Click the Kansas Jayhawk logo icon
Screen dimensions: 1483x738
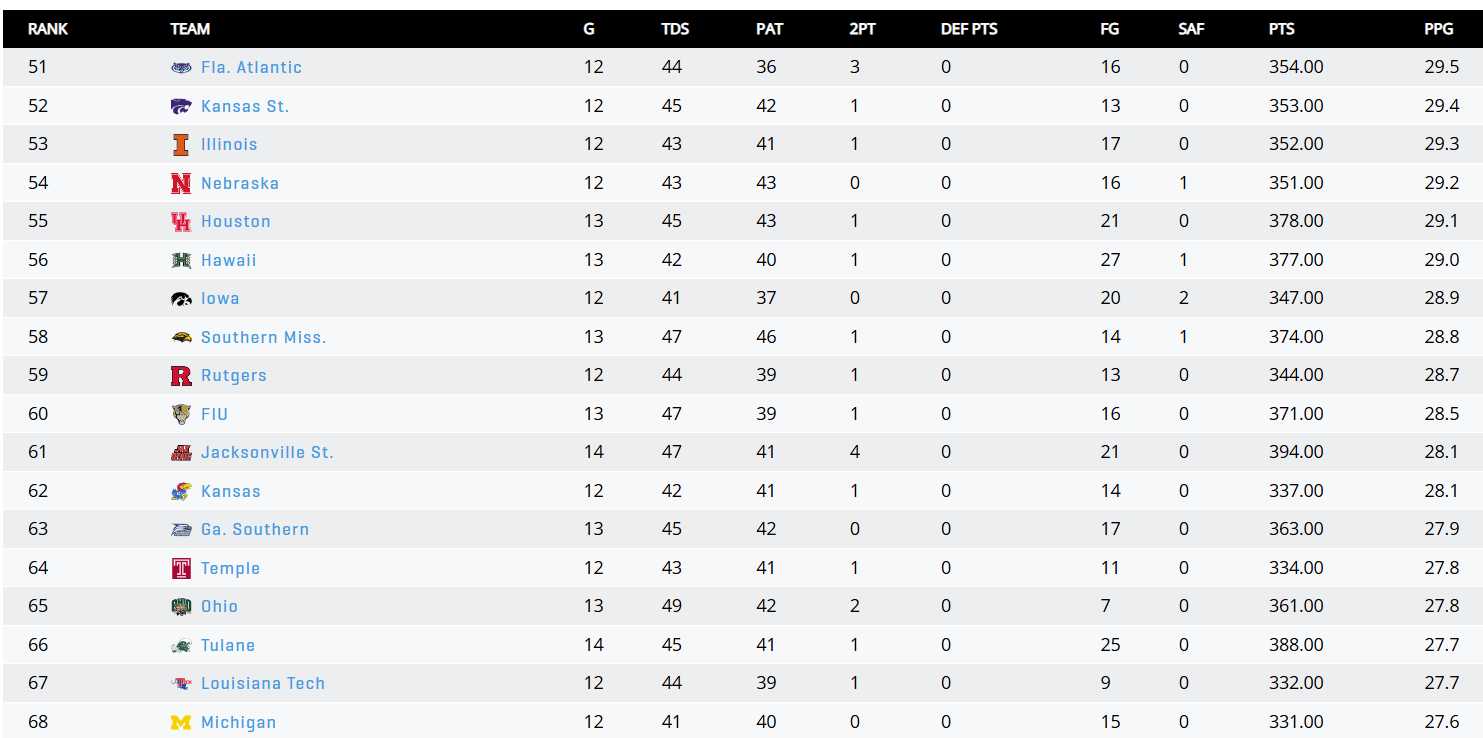pos(181,491)
